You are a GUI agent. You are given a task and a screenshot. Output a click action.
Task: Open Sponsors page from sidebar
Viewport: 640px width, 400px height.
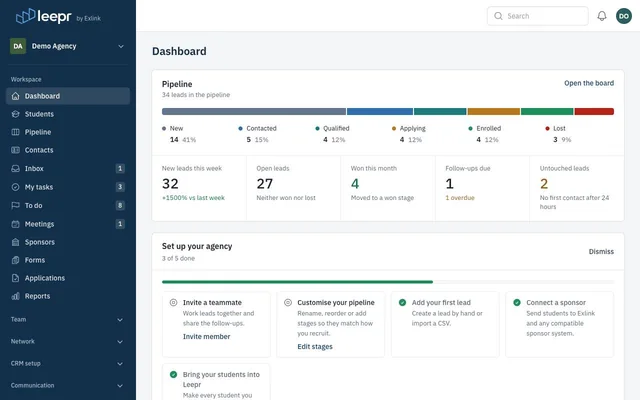pos(68,242)
